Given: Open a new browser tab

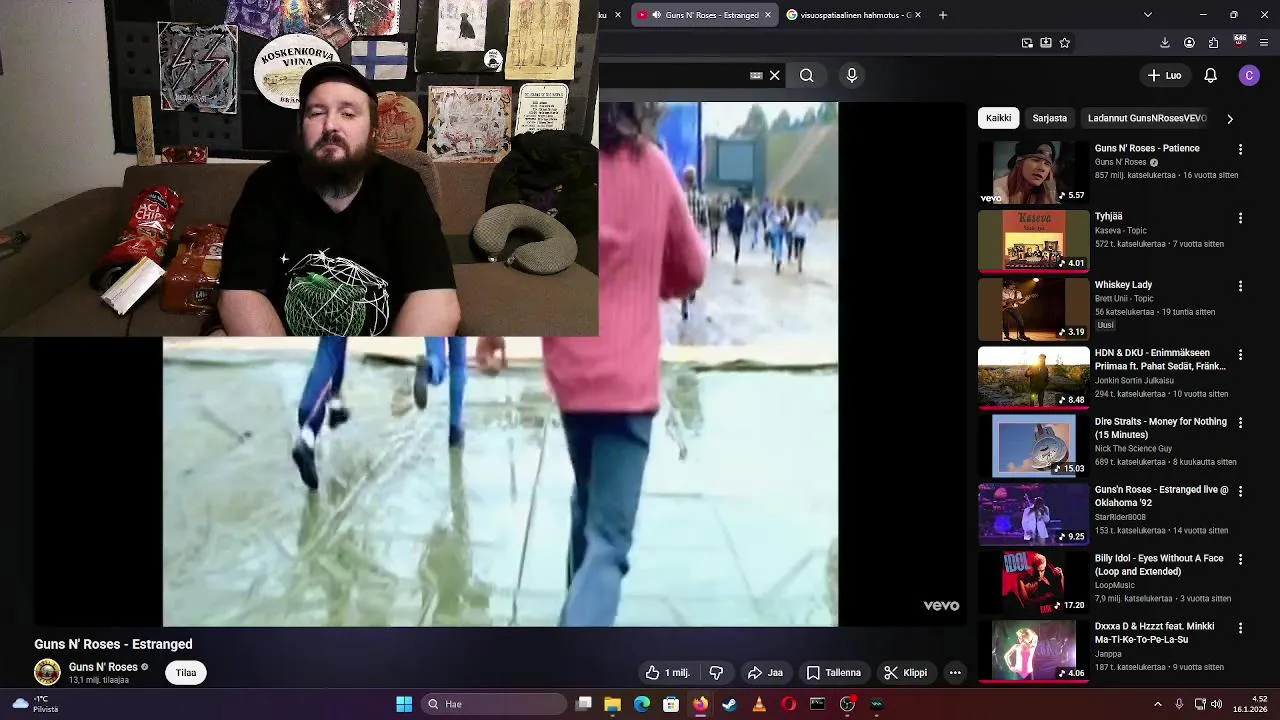Looking at the screenshot, I should (x=942, y=15).
